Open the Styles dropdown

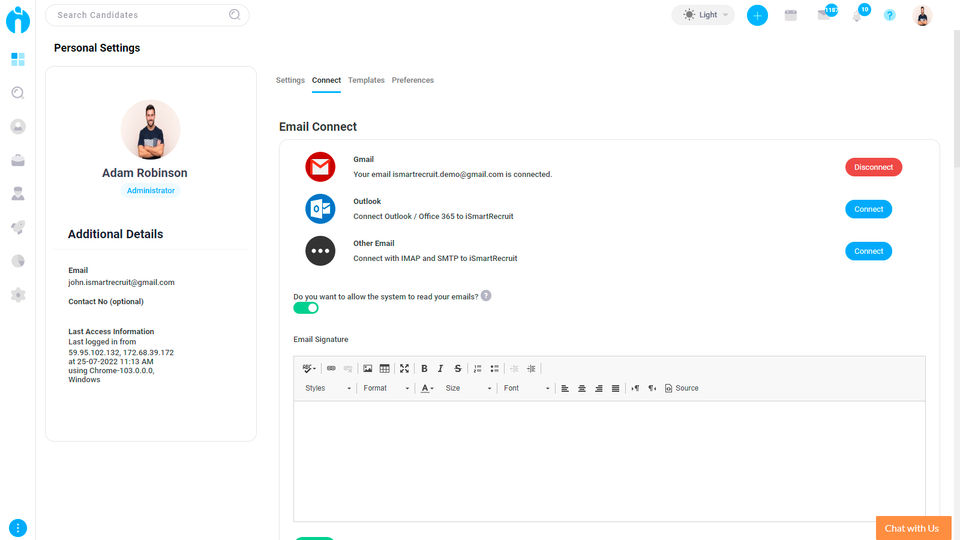[328, 388]
